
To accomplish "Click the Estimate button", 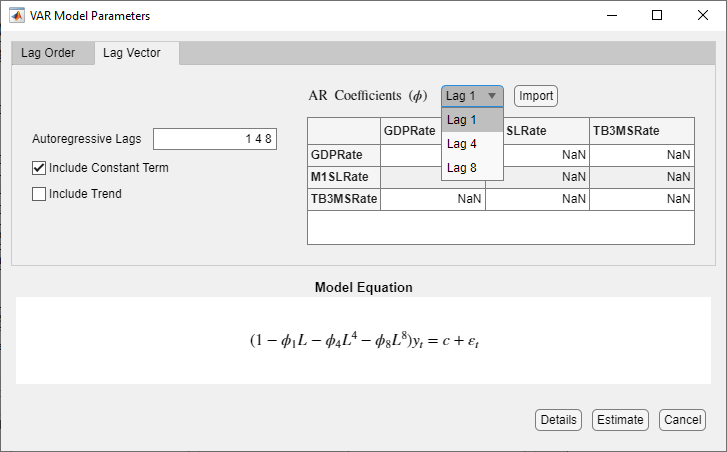I will 620,420.
